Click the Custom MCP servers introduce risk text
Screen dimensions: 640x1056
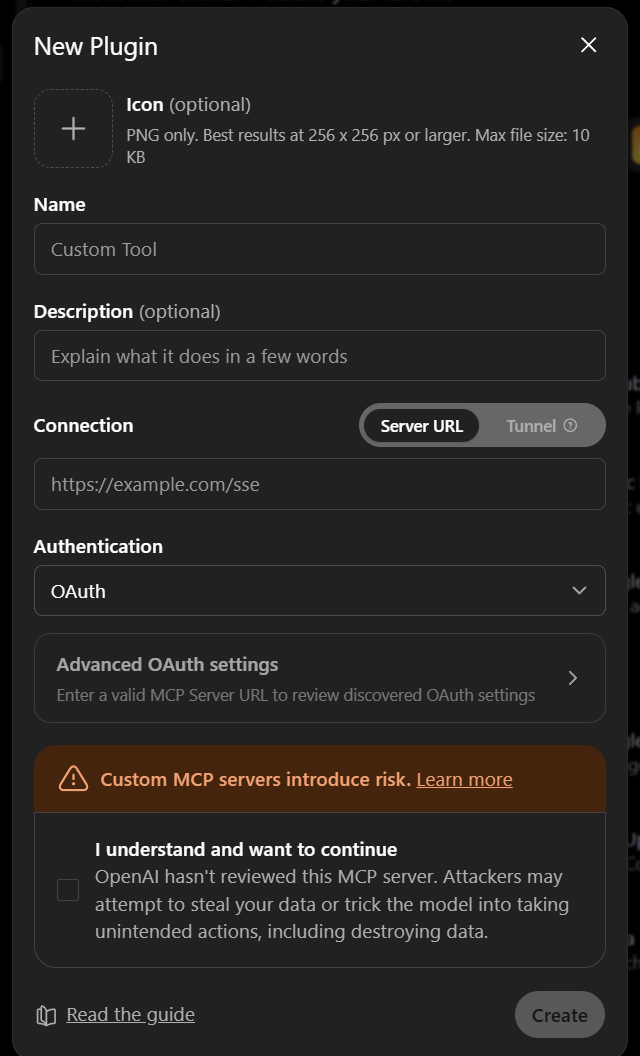pyautogui.click(x=255, y=779)
